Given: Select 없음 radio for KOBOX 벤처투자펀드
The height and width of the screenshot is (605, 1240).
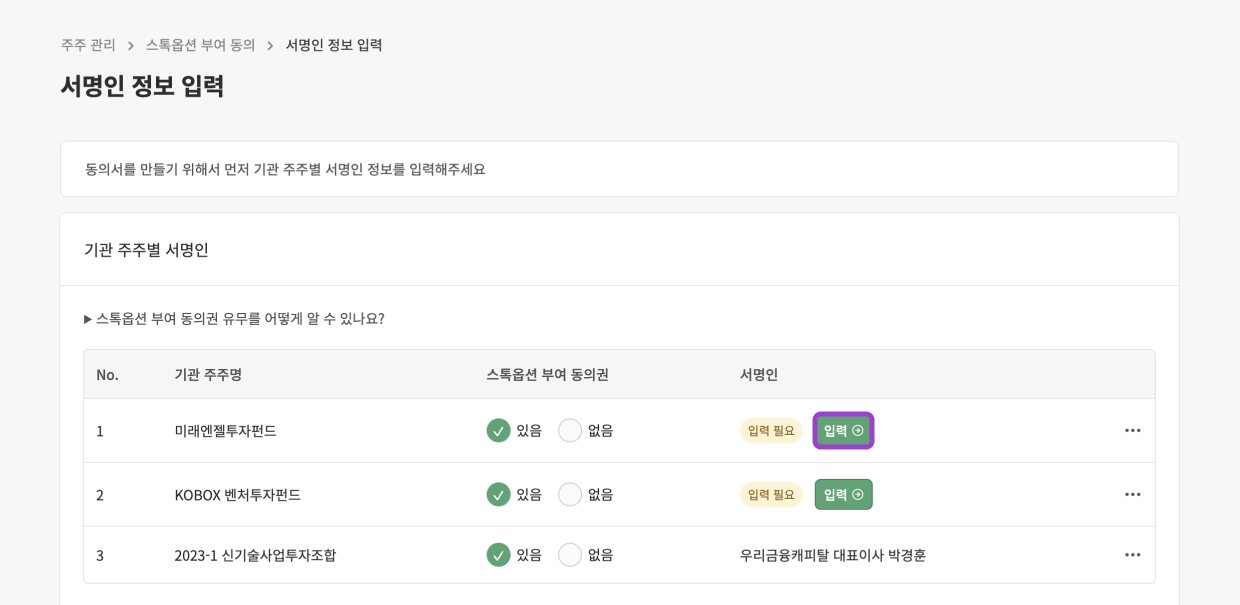Looking at the screenshot, I should pos(570,494).
